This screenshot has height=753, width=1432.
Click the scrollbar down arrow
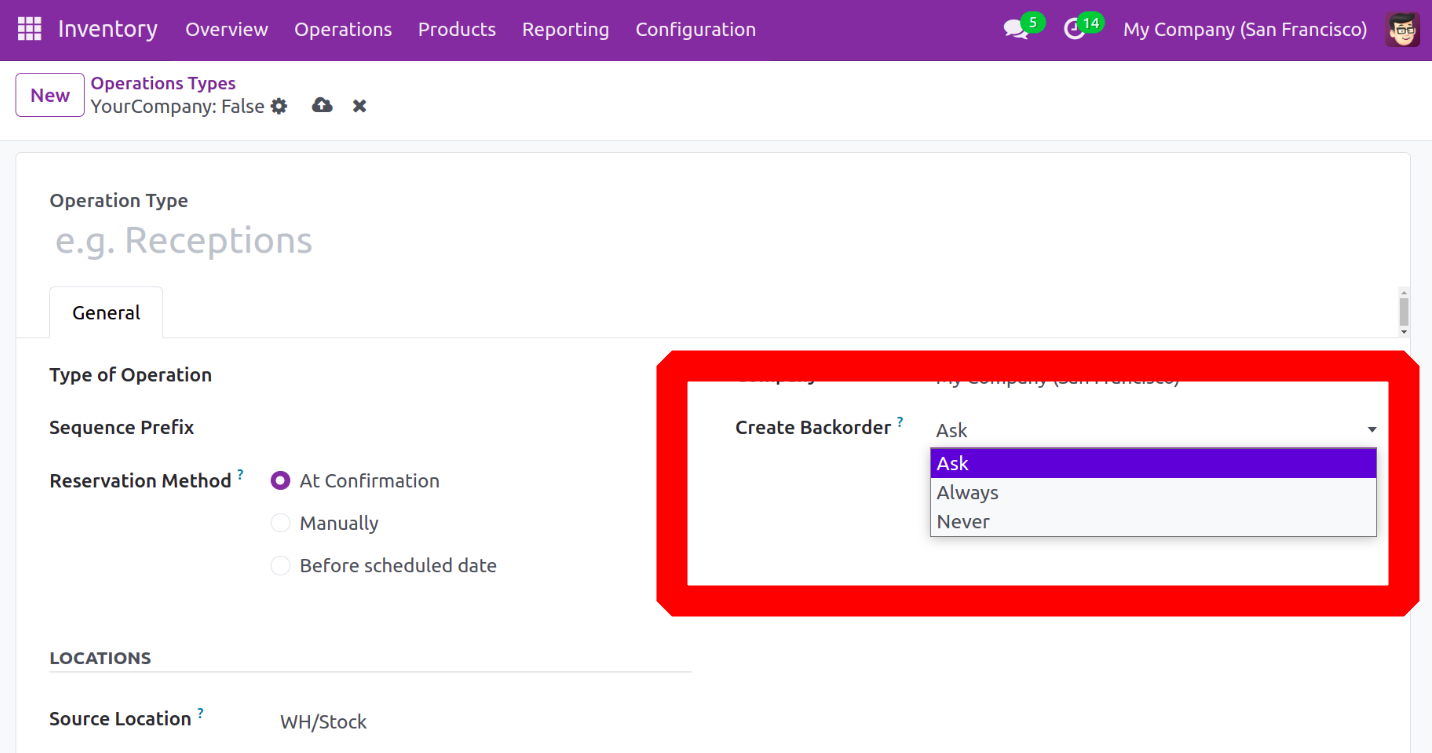coord(1404,332)
